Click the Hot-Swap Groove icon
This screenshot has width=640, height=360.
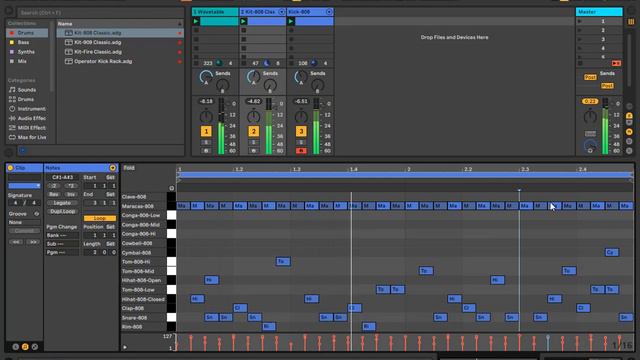click(x=36, y=214)
